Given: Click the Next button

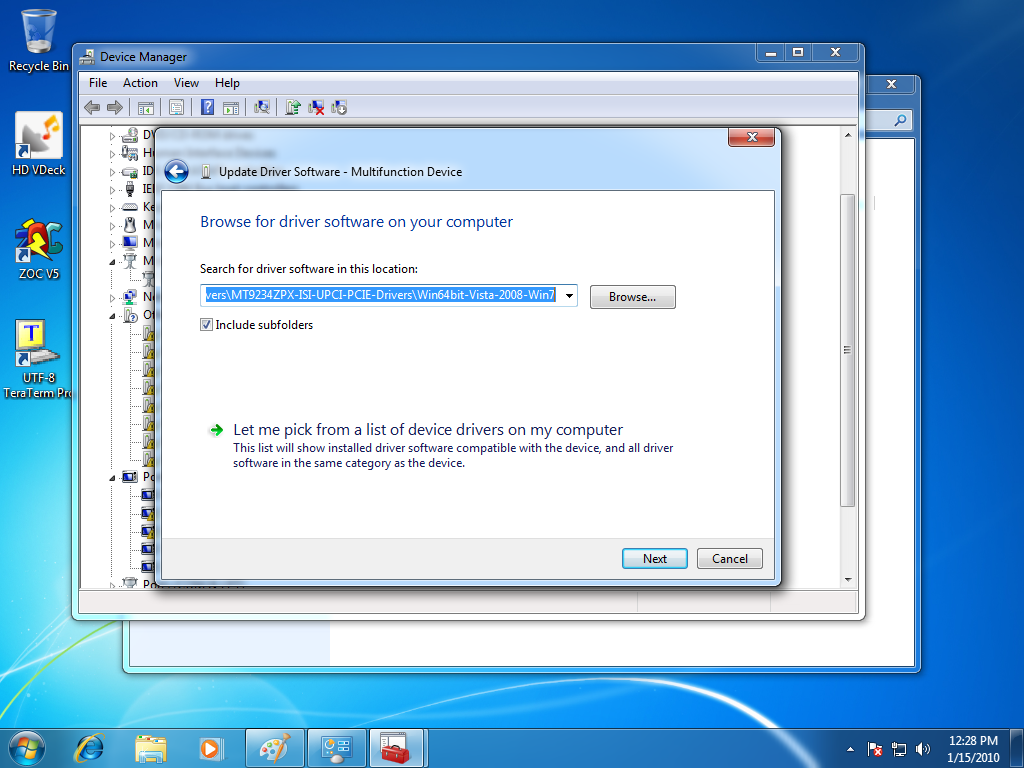Looking at the screenshot, I should [654, 559].
